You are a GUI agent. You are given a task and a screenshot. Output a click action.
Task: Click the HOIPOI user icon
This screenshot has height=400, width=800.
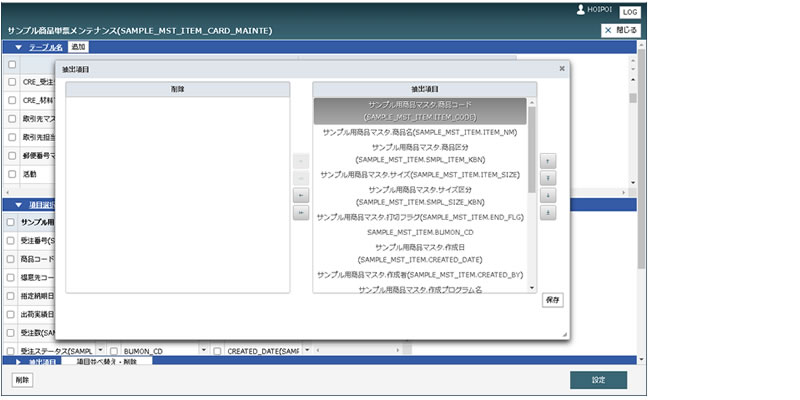[581, 10]
